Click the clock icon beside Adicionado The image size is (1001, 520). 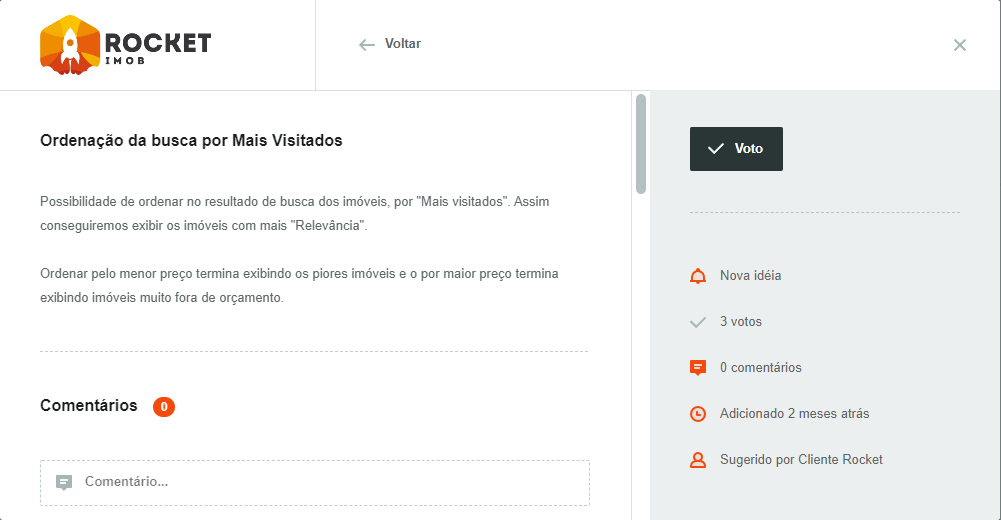coord(698,414)
